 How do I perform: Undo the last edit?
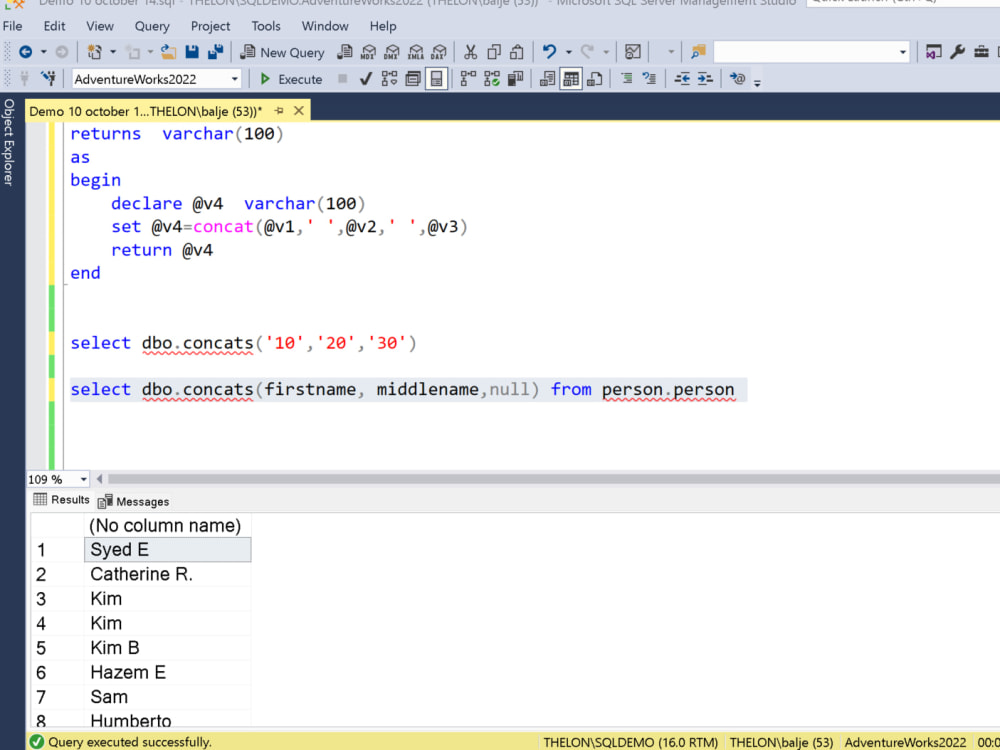(x=549, y=52)
